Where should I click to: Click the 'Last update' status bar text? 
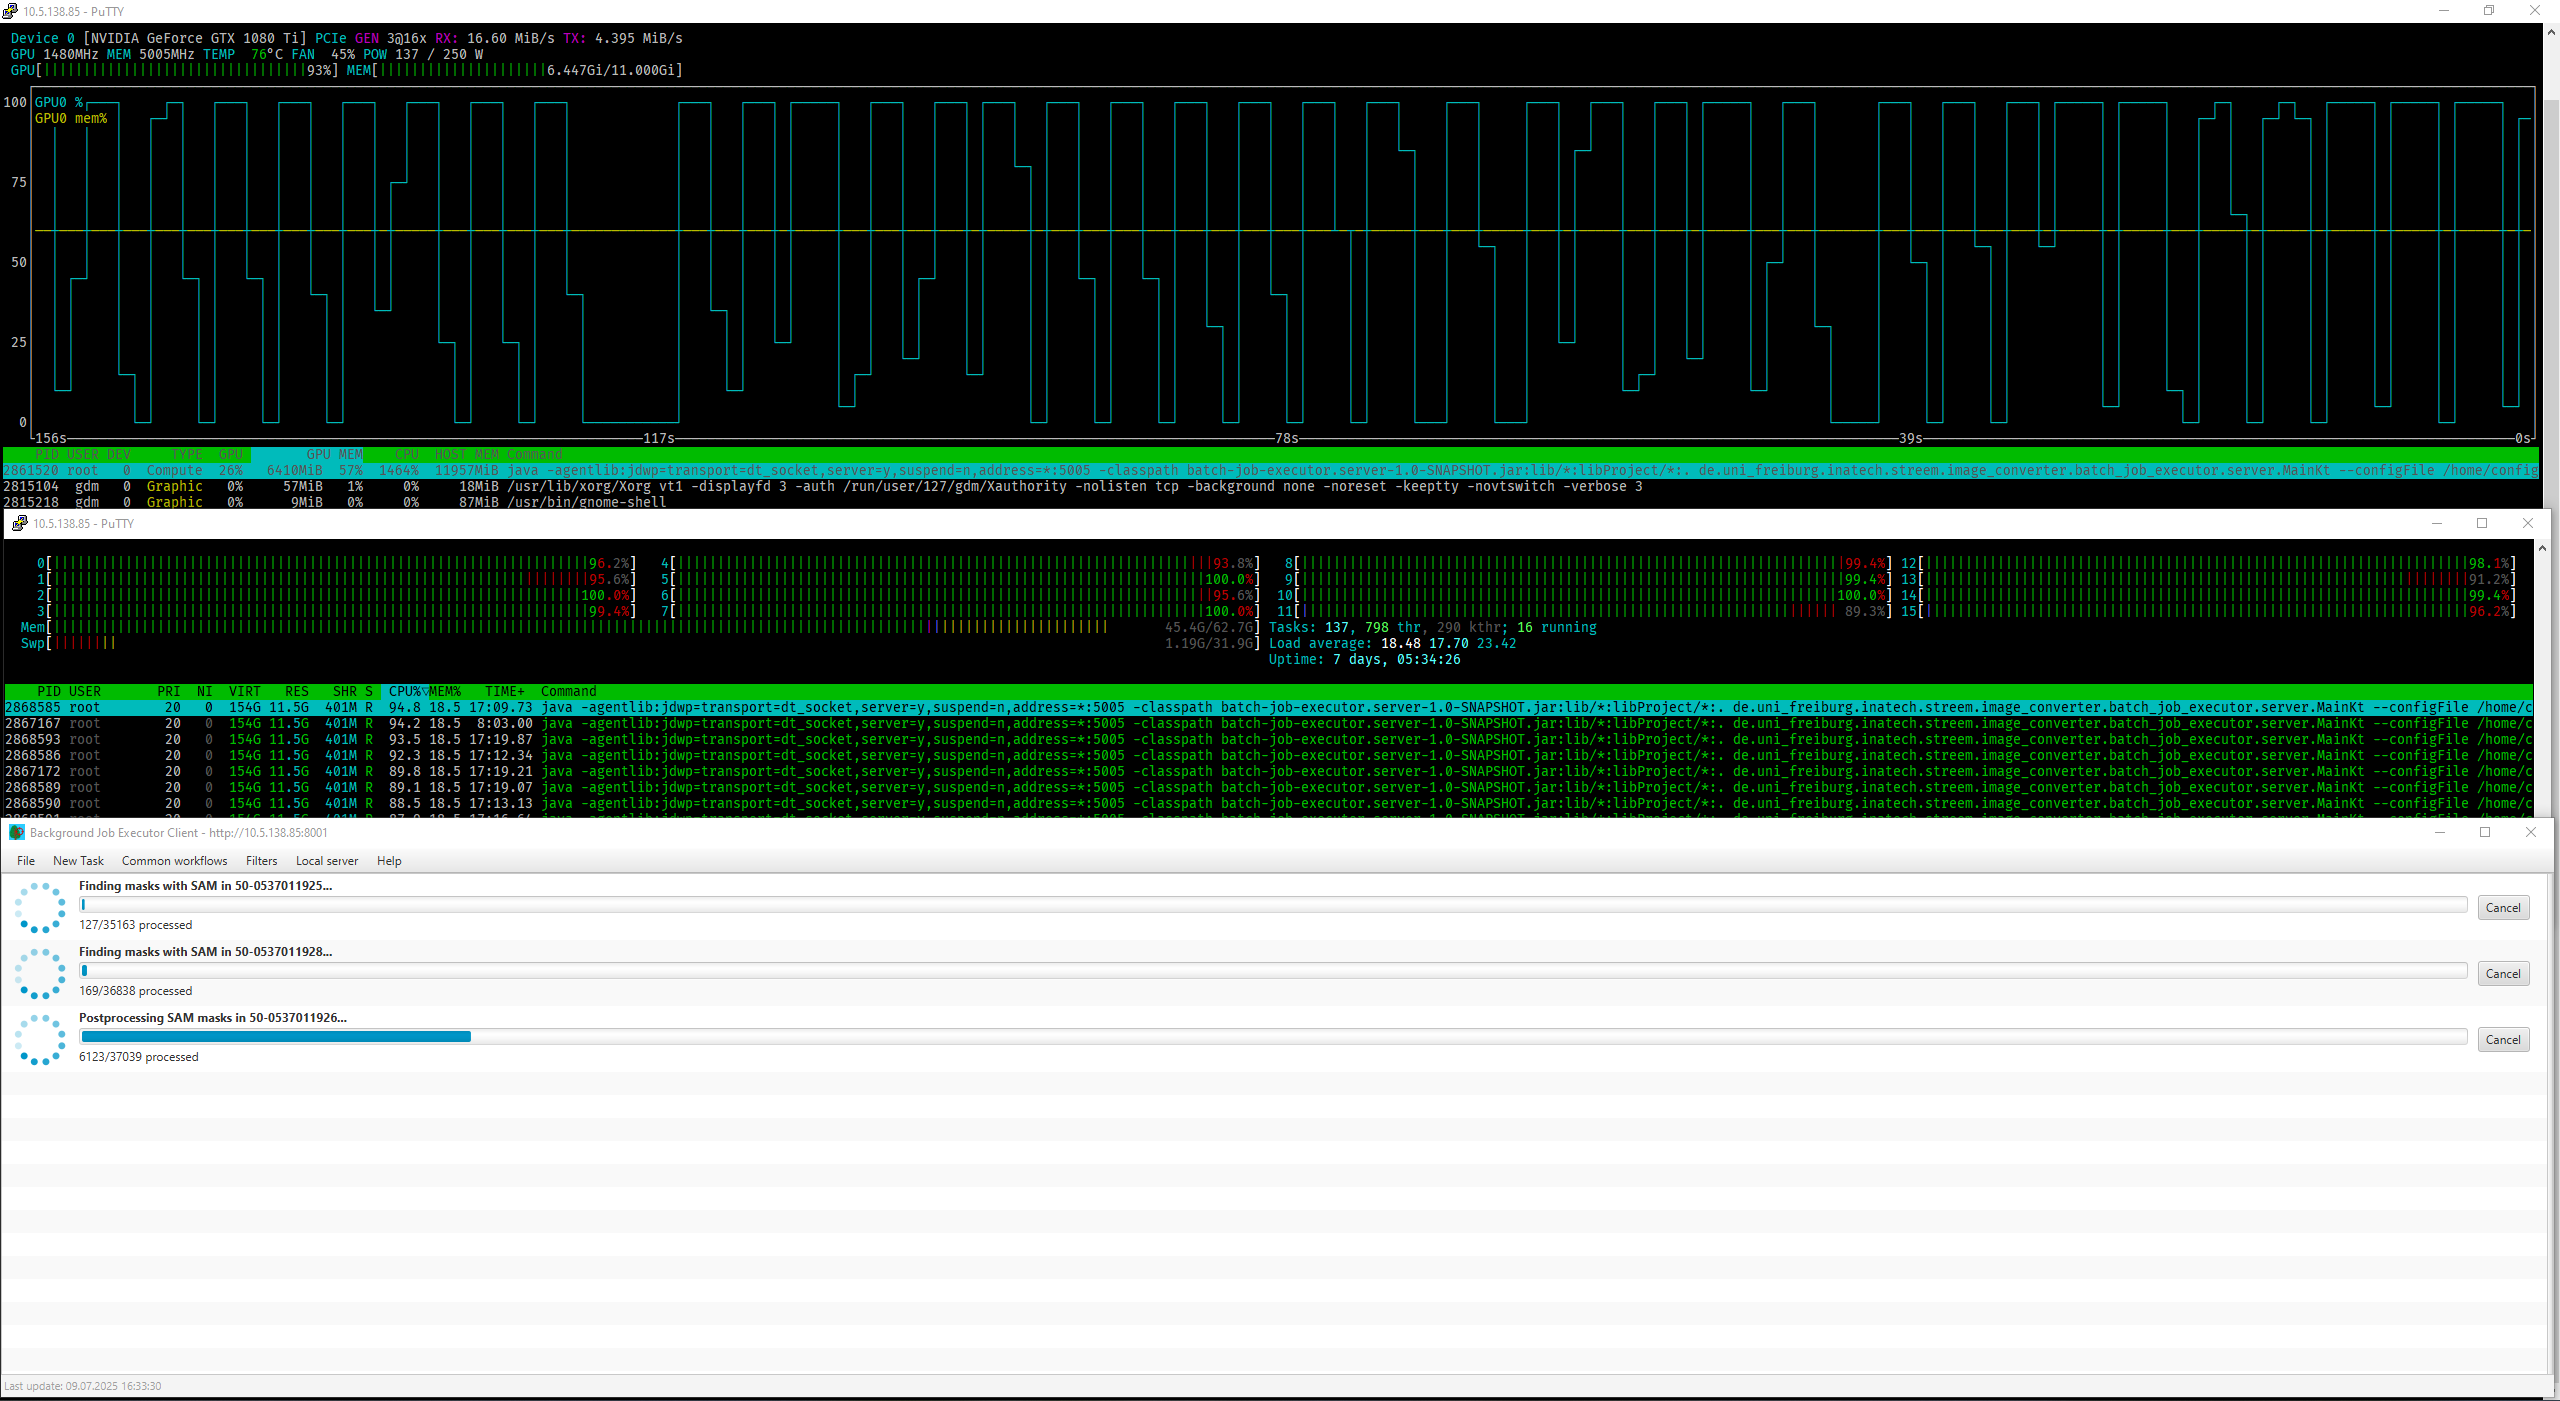click(83, 1386)
